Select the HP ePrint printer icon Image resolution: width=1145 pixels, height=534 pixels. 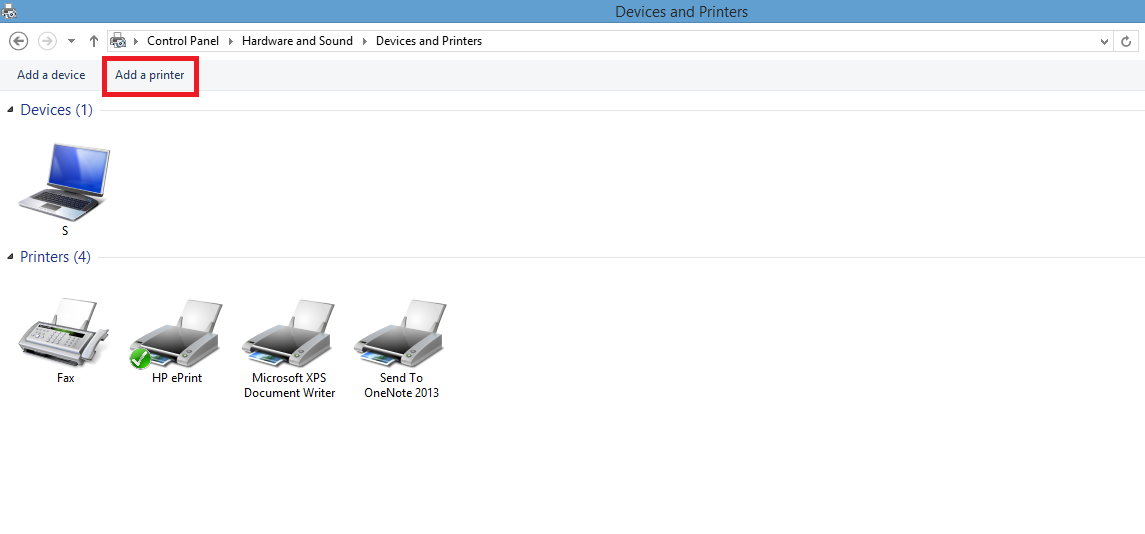pos(176,335)
